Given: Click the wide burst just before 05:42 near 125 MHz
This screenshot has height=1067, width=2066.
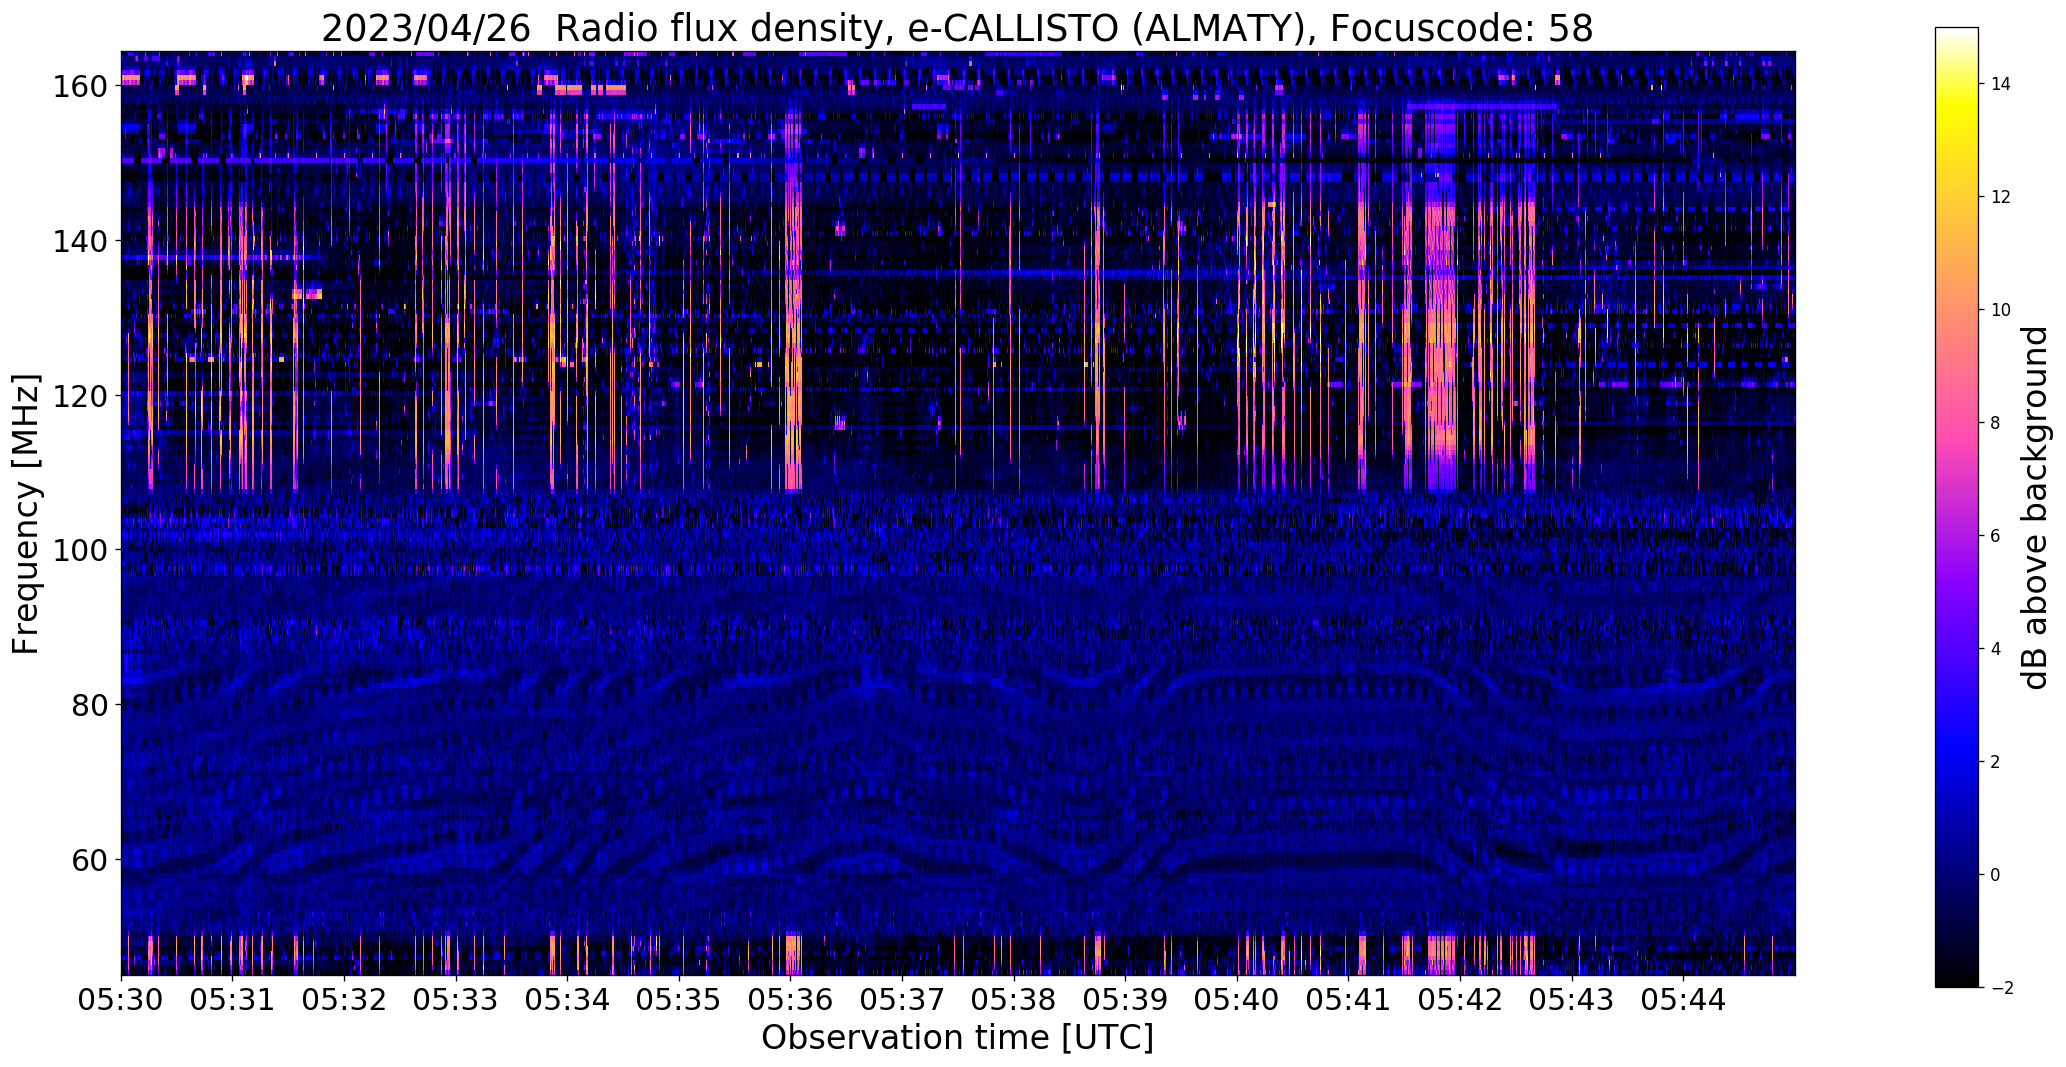Looking at the screenshot, I should click(1441, 357).
